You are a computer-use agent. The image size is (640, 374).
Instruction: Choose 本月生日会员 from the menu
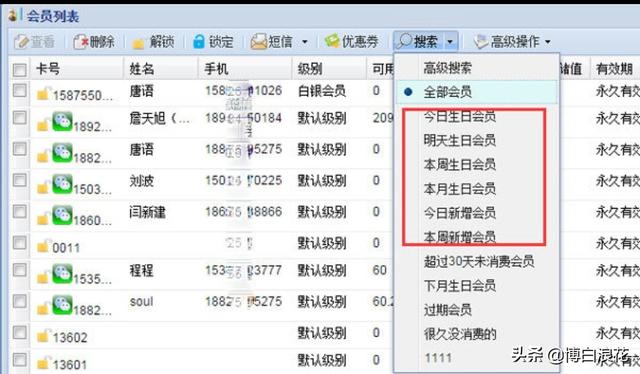(x=460, y=189)
